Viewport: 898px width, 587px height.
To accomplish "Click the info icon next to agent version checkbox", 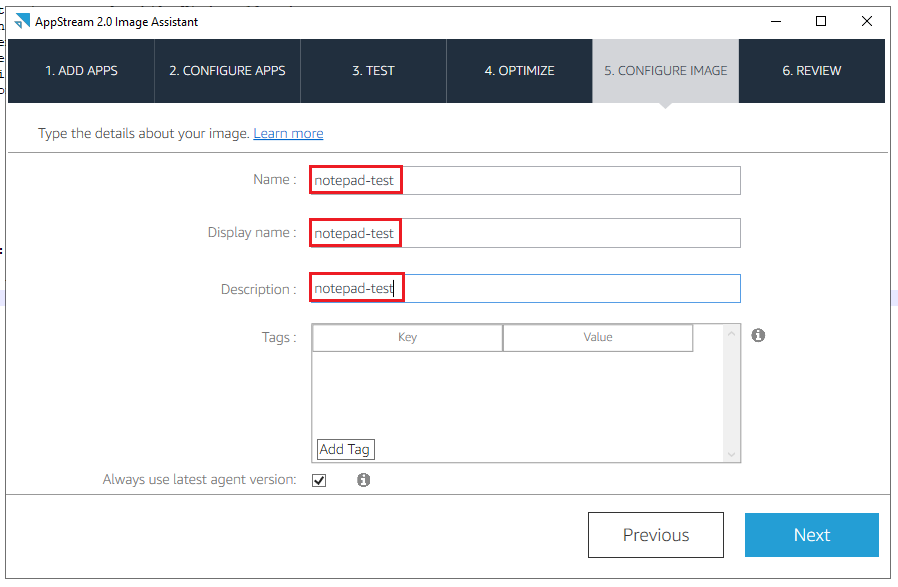I will 364,480.
